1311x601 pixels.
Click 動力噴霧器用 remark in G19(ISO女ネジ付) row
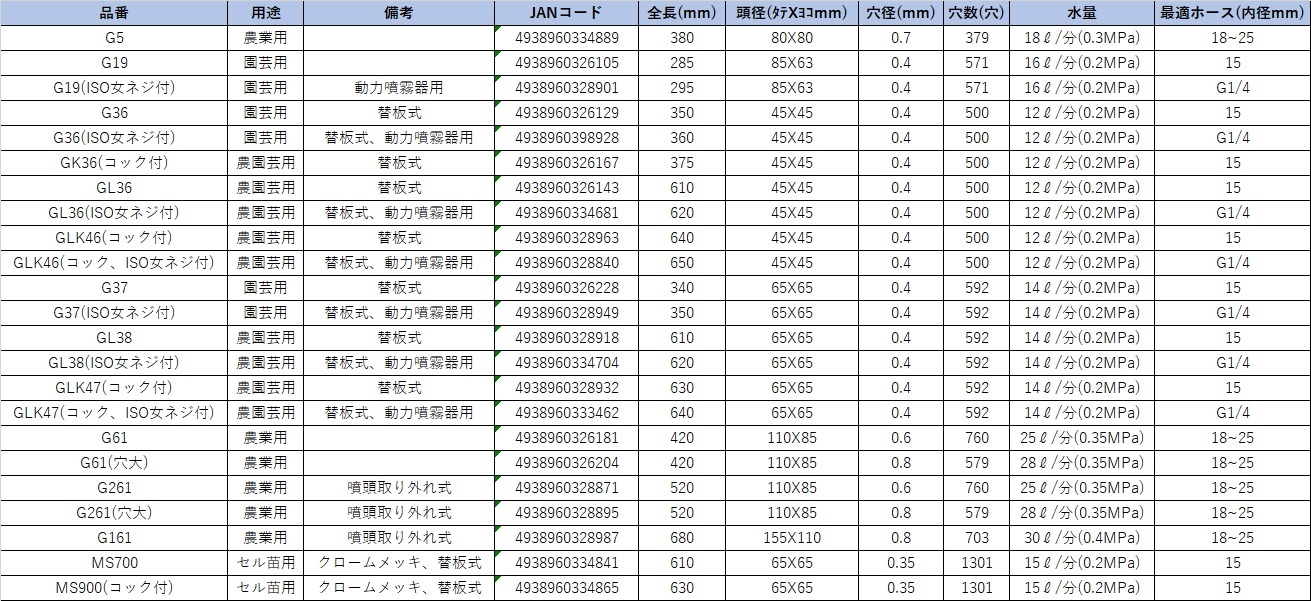point(398,88)
